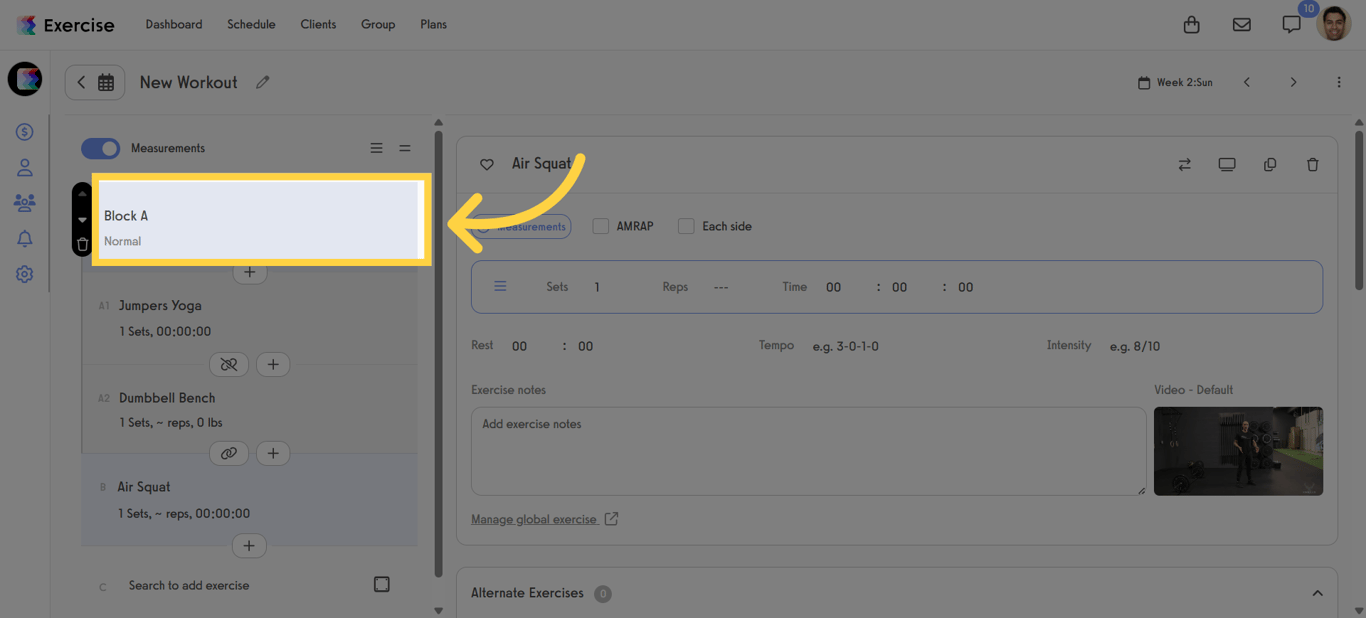Image resolution: width=1366 pixels, height=618 pixels.
Task: Open the Schedule page from the top navigation
Action: 251,24
